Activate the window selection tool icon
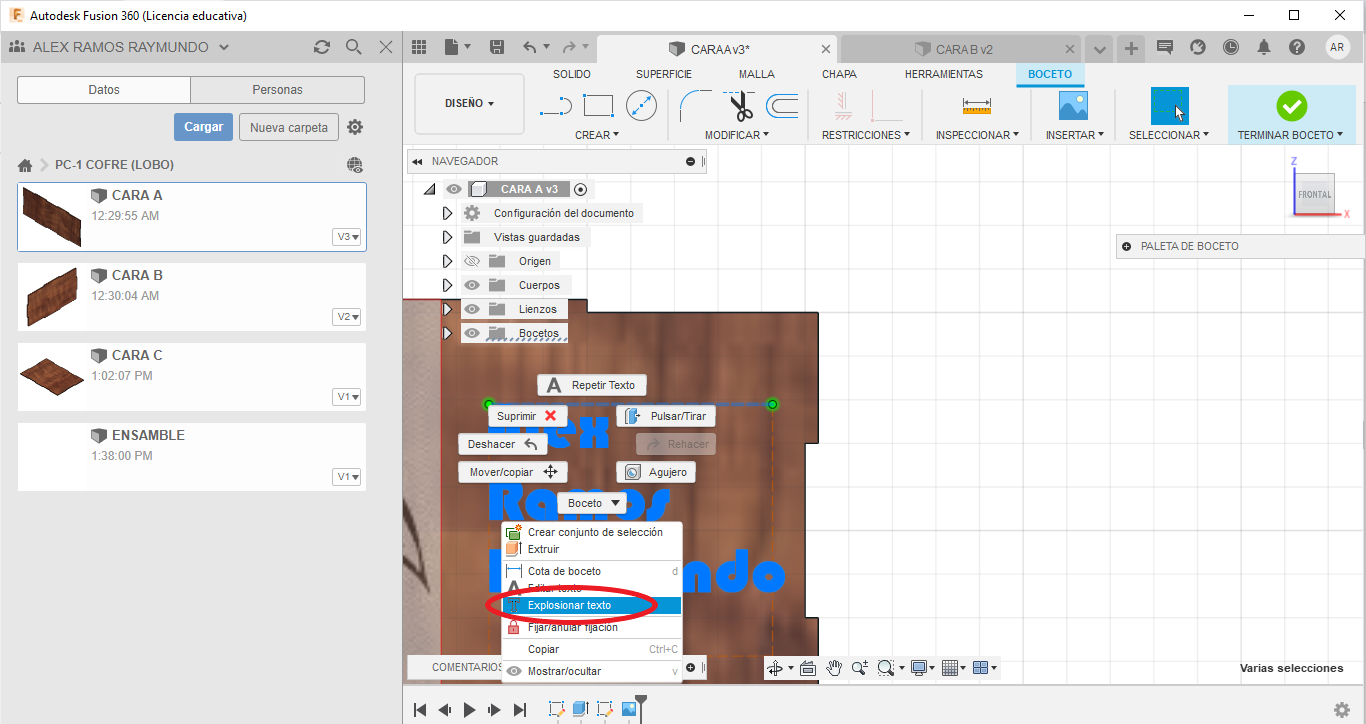The height and width of the screenshot is (724, 1366). (1169, 106)
